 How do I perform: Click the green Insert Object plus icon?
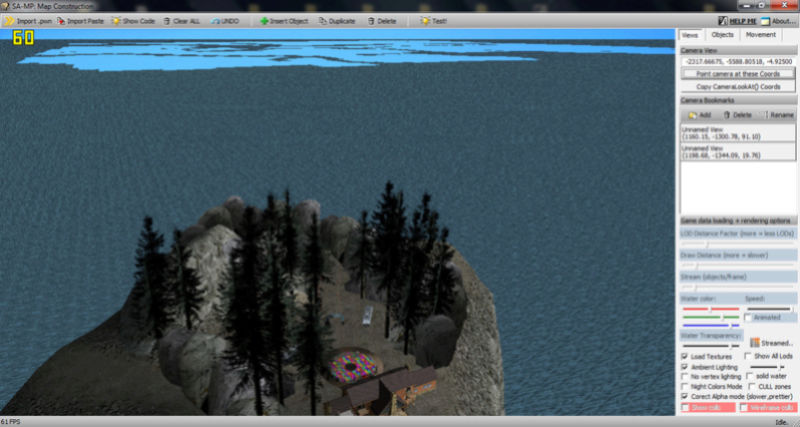coord(264,21)
